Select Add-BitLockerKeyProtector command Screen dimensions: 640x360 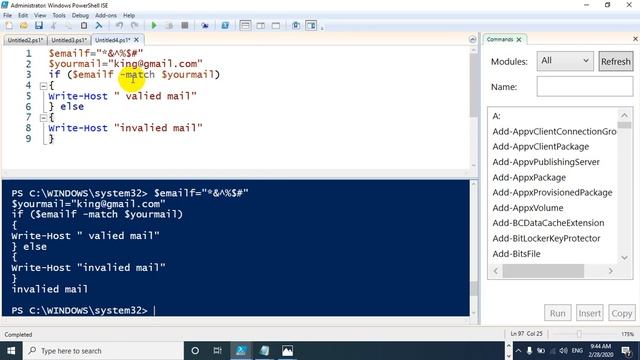(546, 239)
